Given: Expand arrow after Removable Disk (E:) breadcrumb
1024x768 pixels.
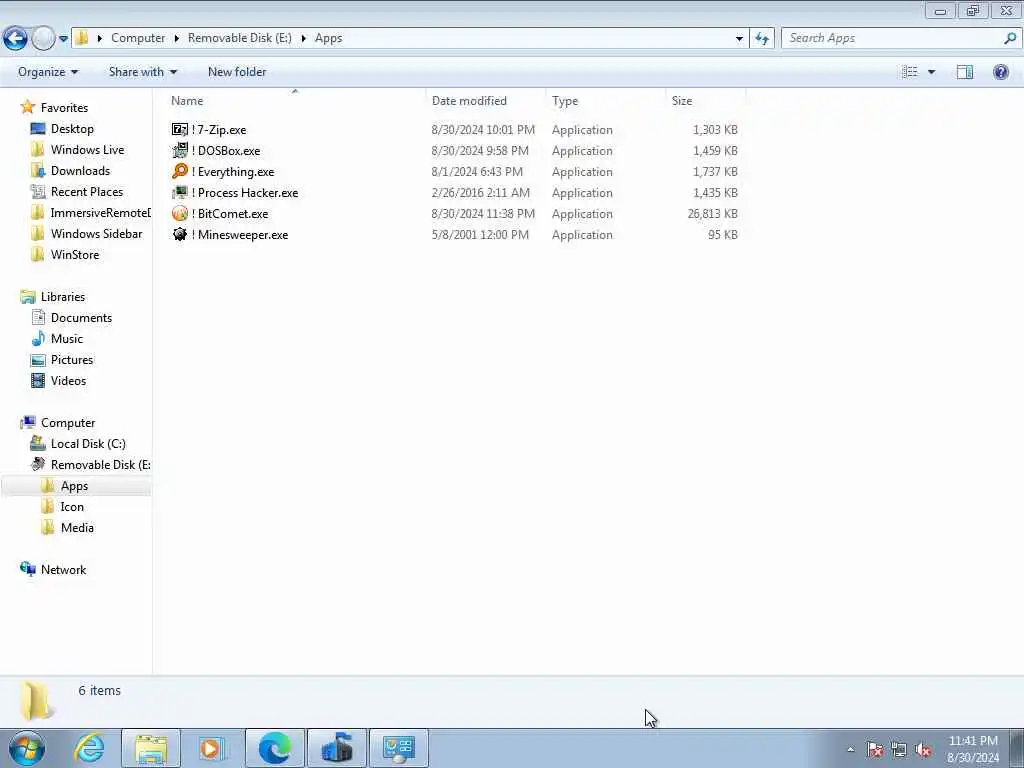Looking at the screenshot, I should click(x=304, y=39).
